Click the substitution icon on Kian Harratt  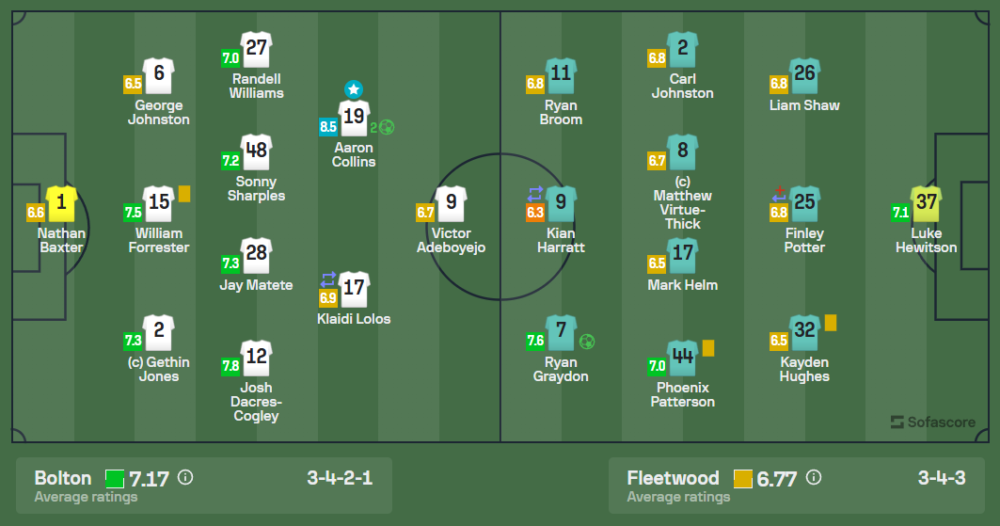(535, 193)
